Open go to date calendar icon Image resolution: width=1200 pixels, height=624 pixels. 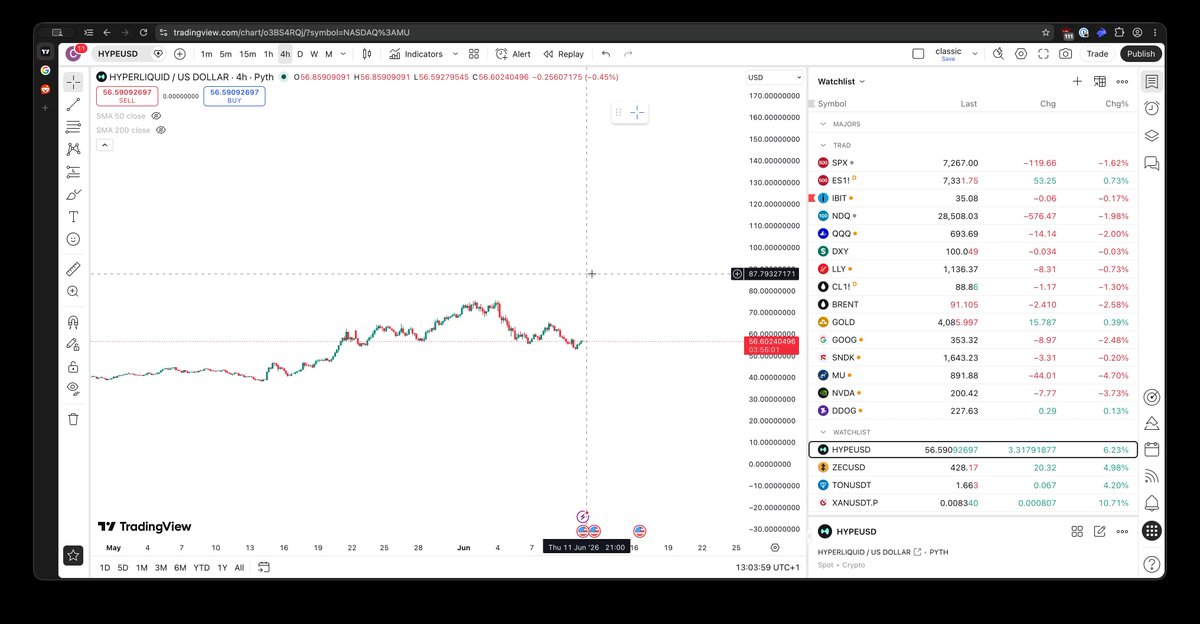click(264, 567)
